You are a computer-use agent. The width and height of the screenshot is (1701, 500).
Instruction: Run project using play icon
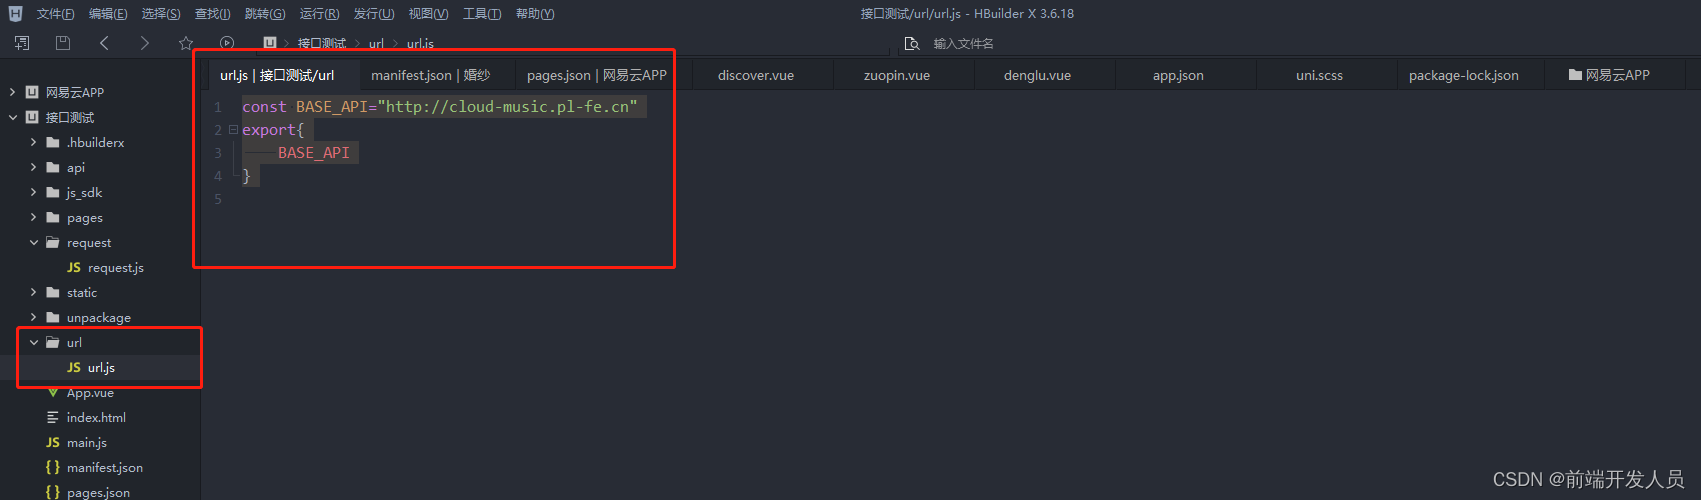pyautogui.click(x=227, y=43)
